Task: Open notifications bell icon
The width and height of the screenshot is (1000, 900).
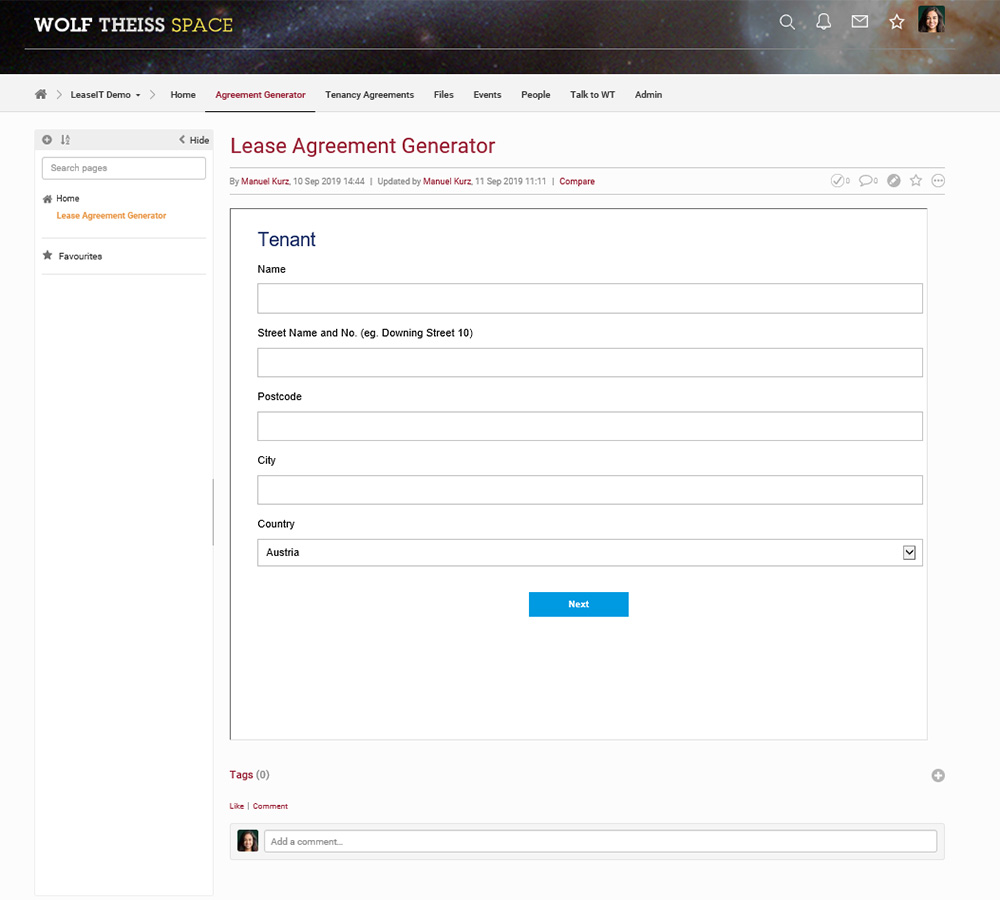Action: coord(823,22)
